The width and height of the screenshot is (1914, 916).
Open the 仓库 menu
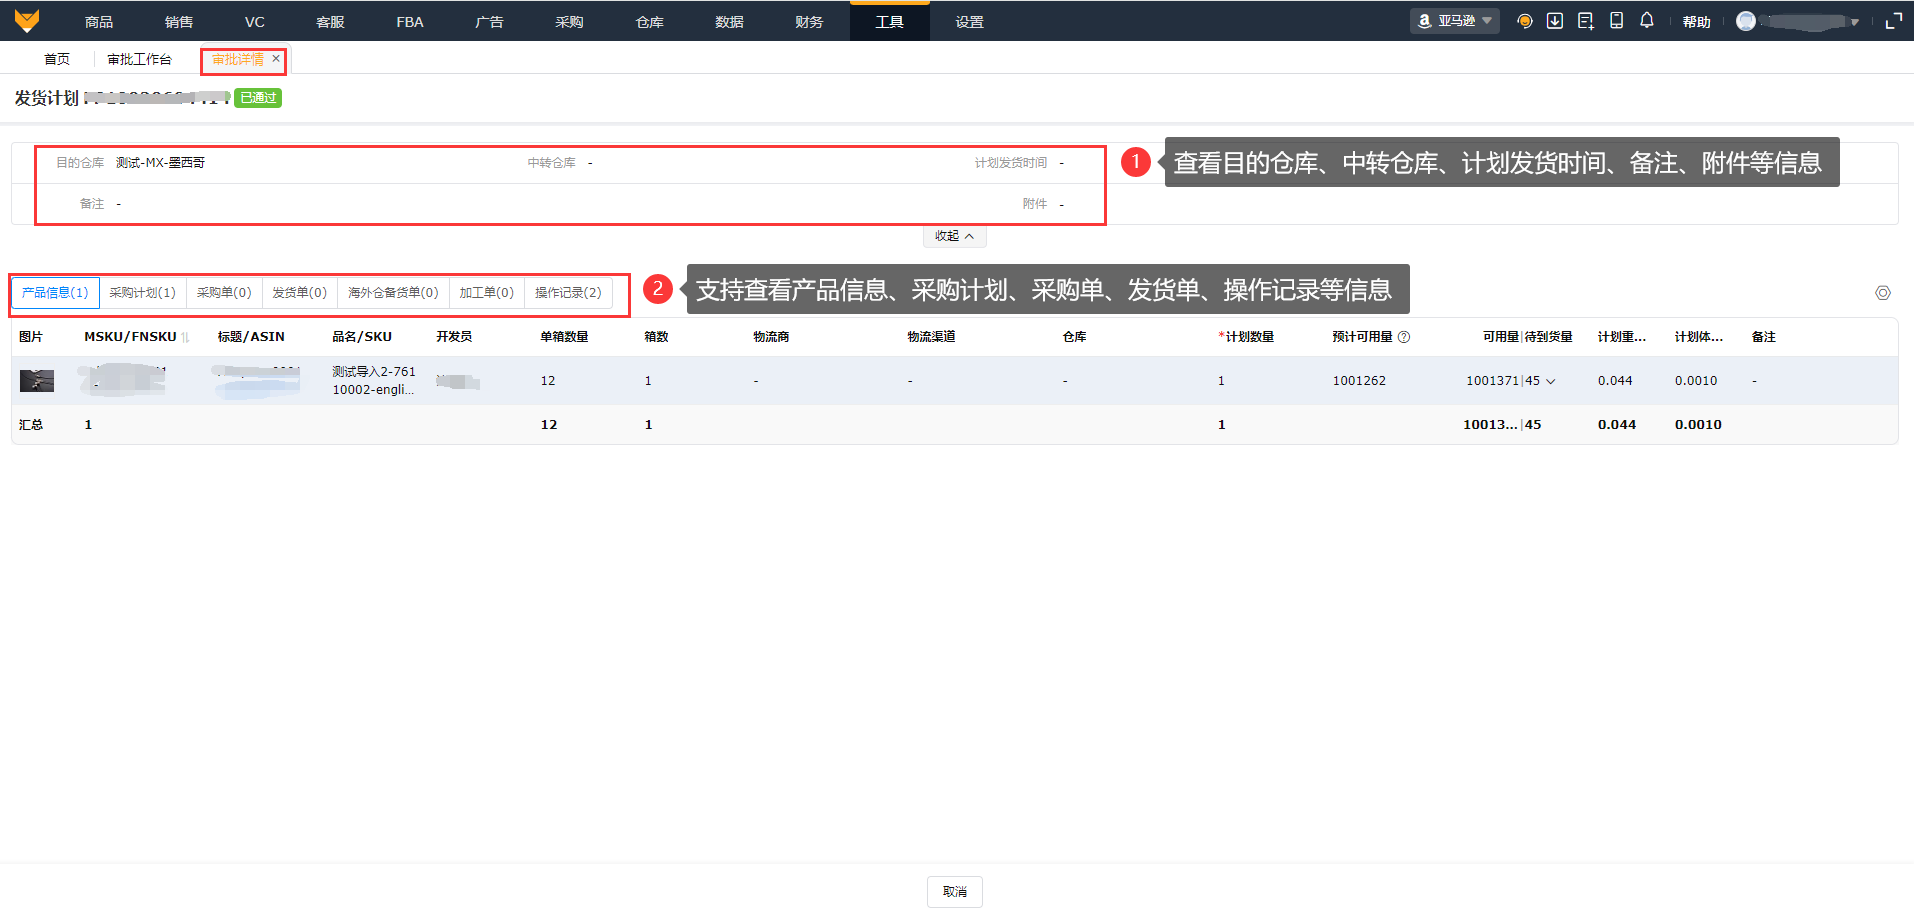(650, 21)
